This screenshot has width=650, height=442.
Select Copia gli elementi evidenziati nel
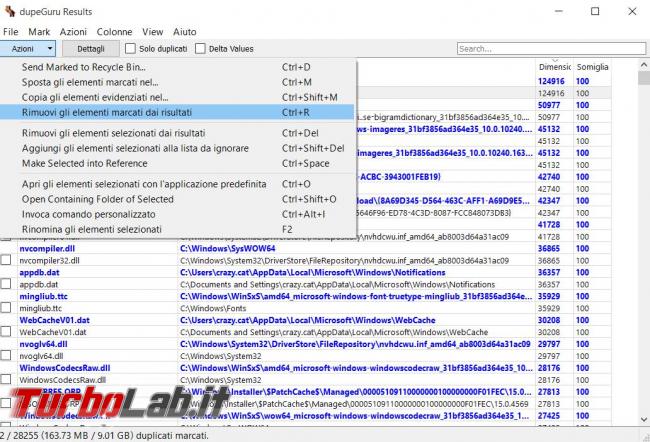tap(177, 97)
